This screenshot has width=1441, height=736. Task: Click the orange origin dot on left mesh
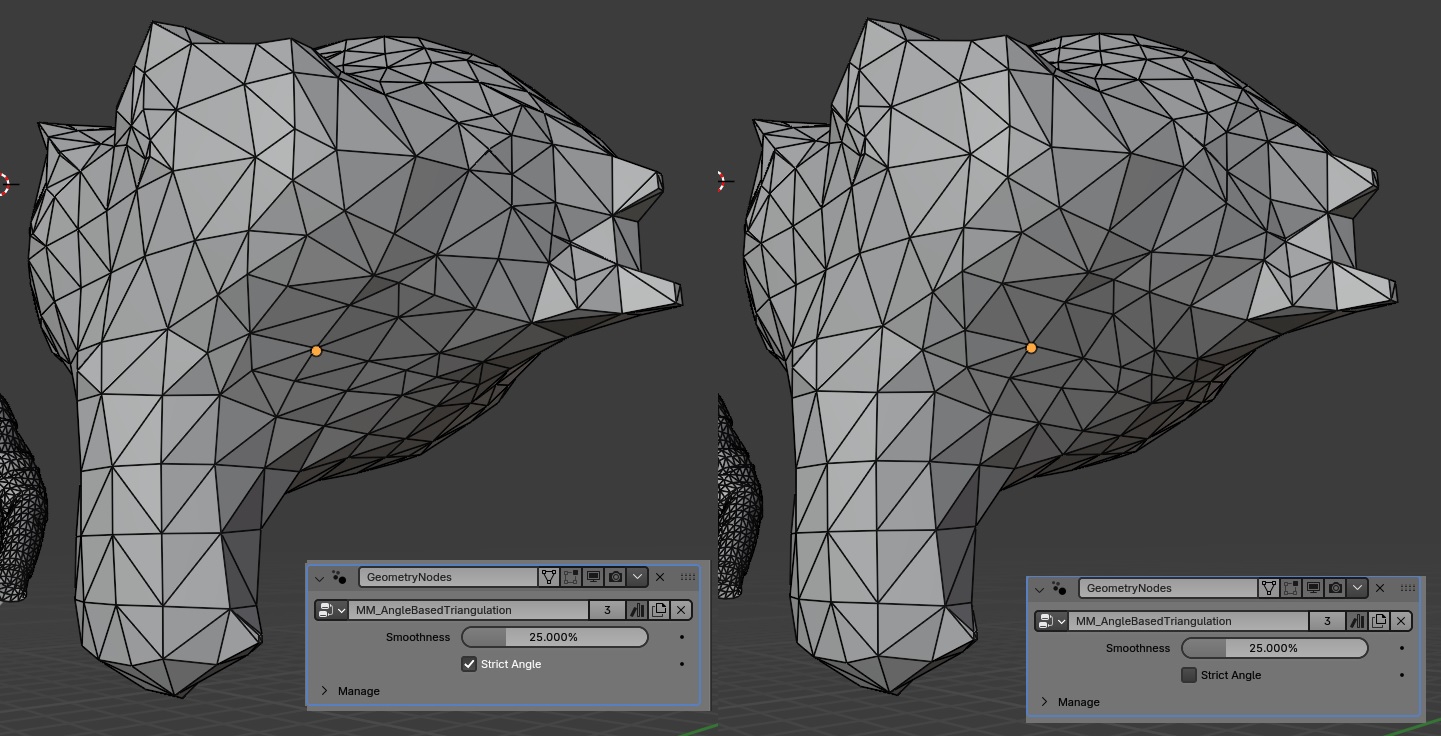pos(317,351)
